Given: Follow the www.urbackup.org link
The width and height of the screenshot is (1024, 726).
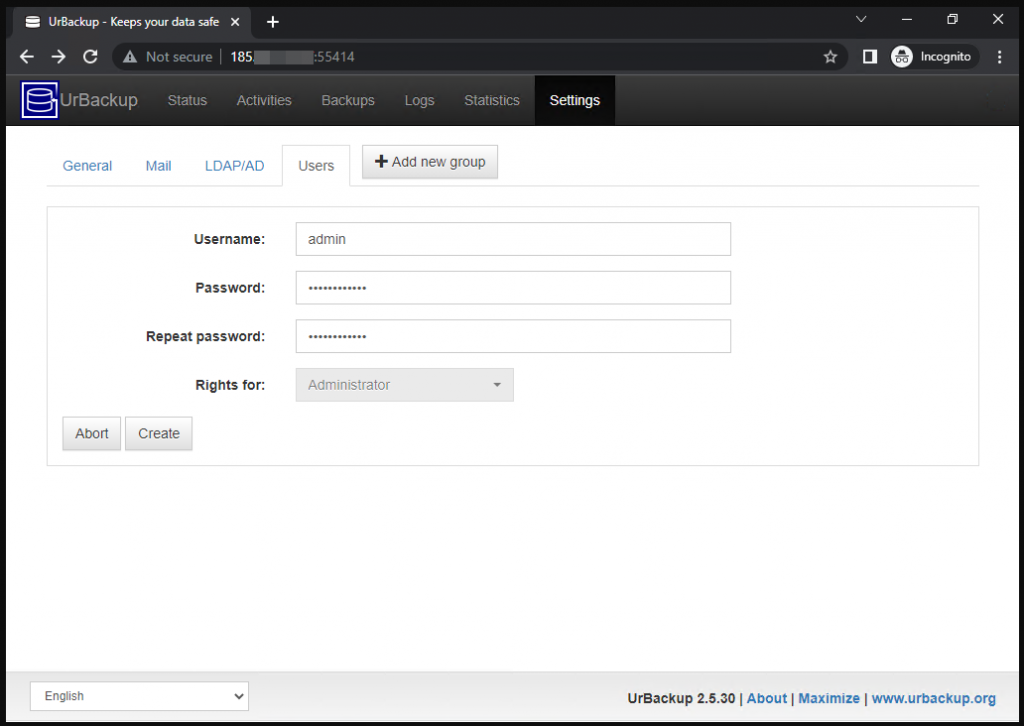Looking at the screenshot, I should point(933,698).
